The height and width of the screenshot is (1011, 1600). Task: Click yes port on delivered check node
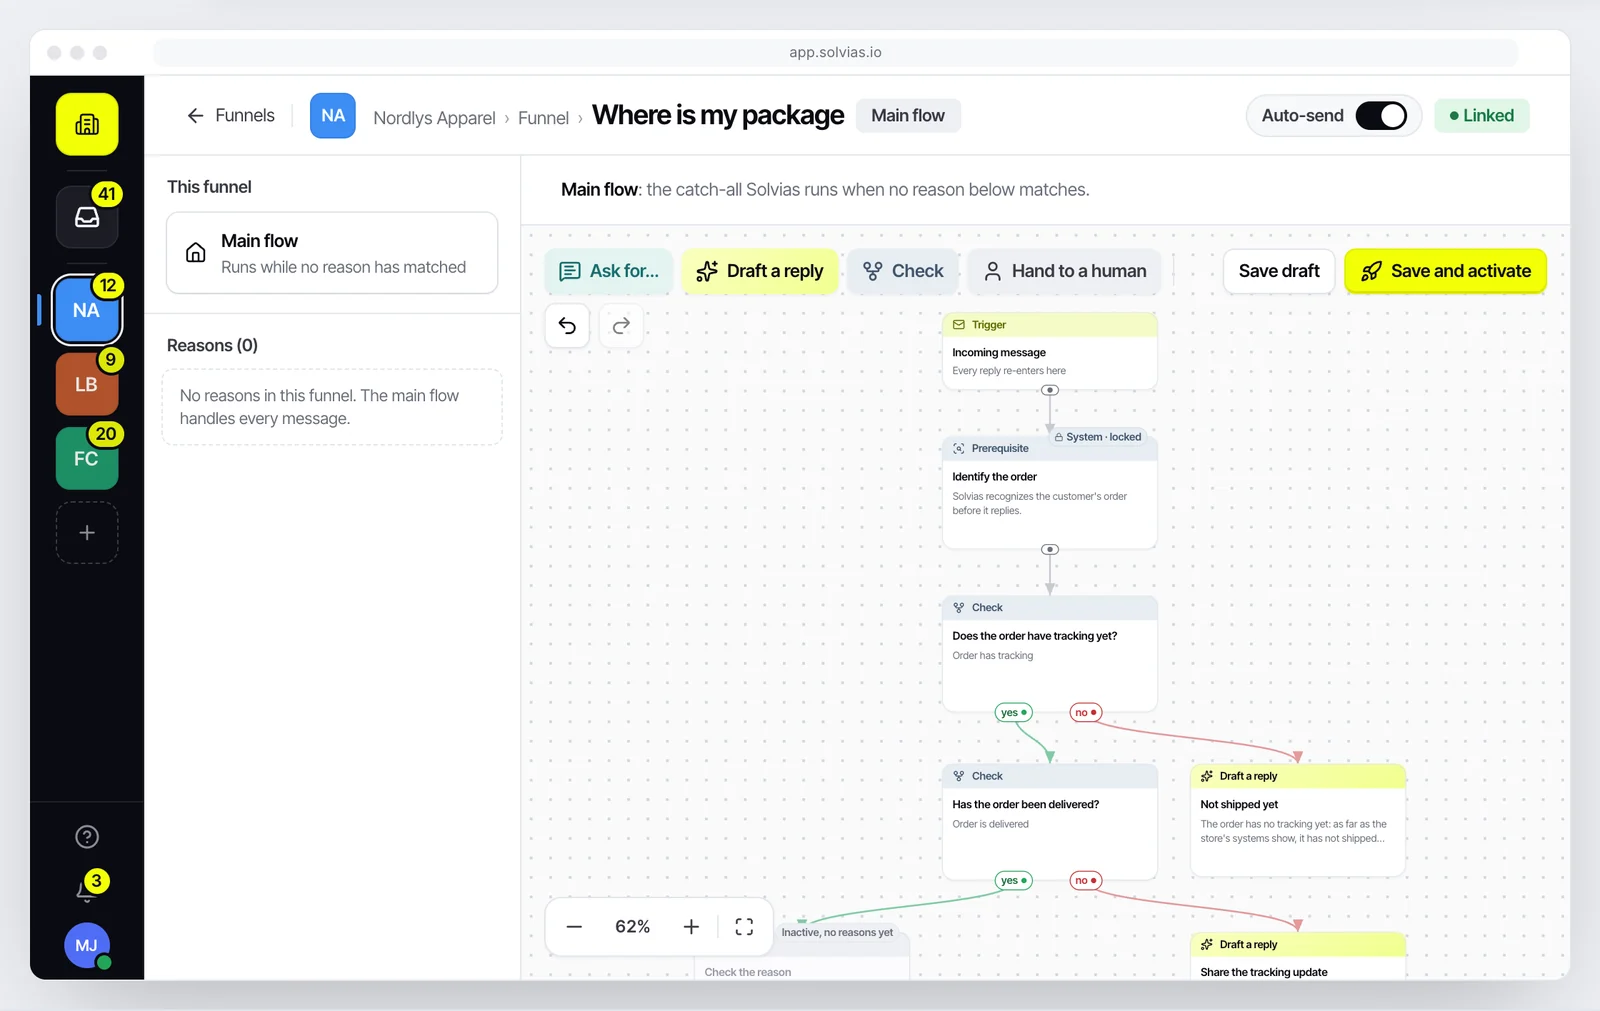[x=1014, y=881]
